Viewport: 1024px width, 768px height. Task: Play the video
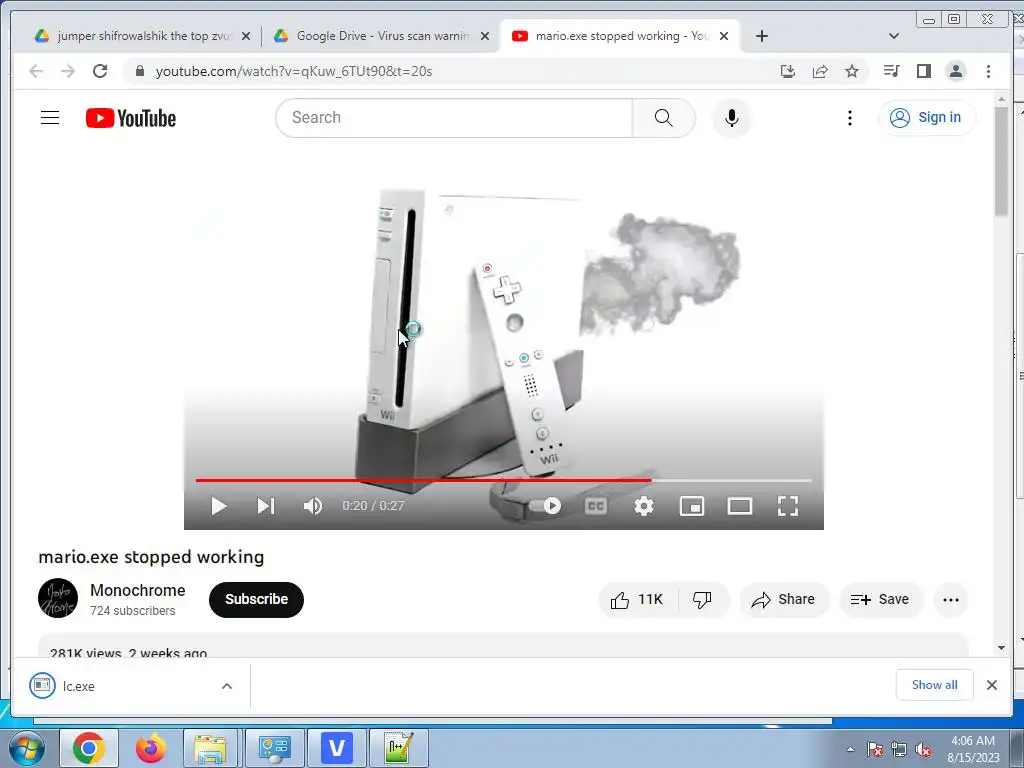pos(218,506)
